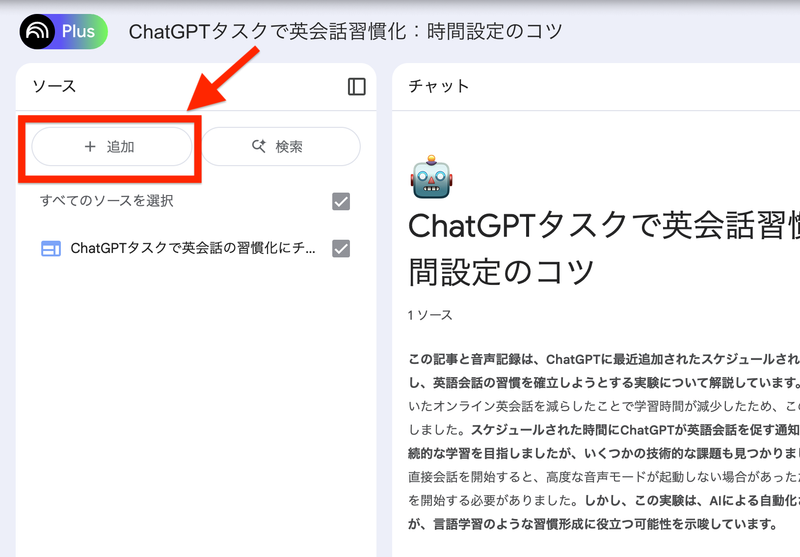800x557 pixels.
Task: Uncheck the ChatGPTタスクで英会話の習慣化 source checkbox
Action: 341,248
